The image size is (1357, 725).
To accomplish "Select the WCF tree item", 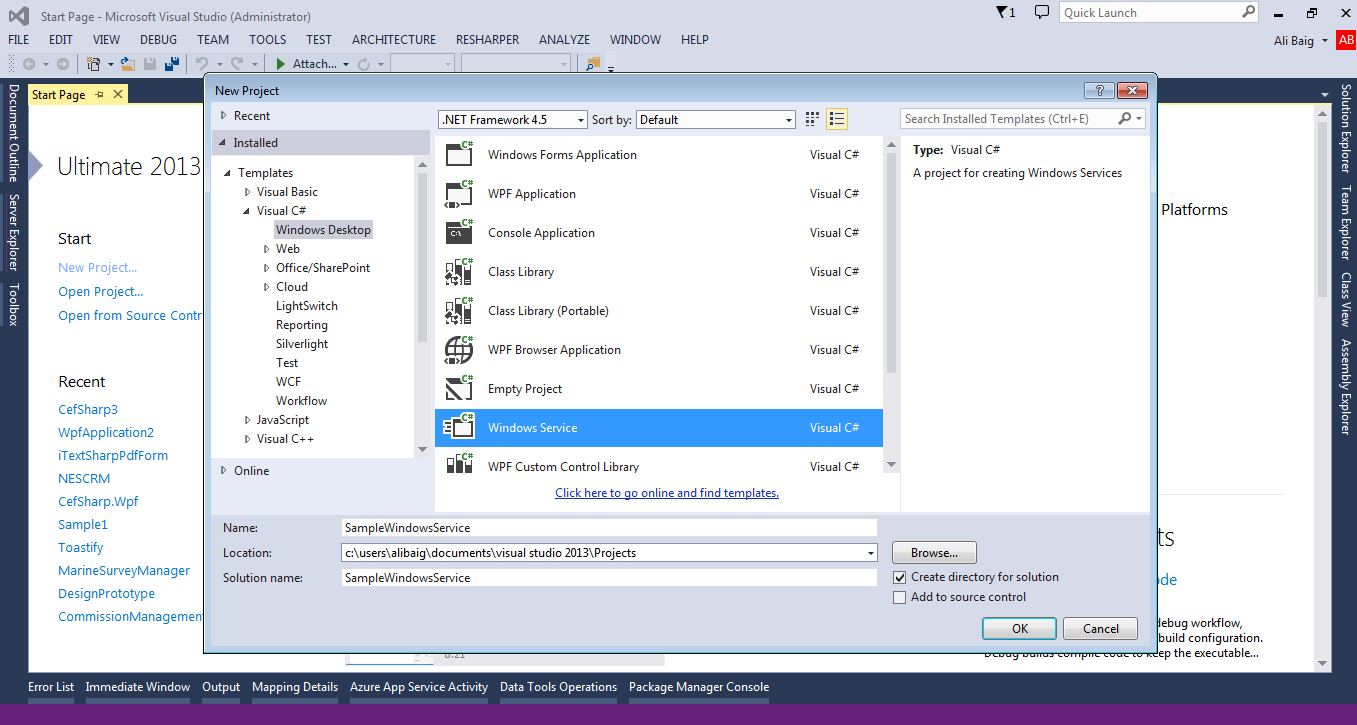I will click(x=288, y=382).
